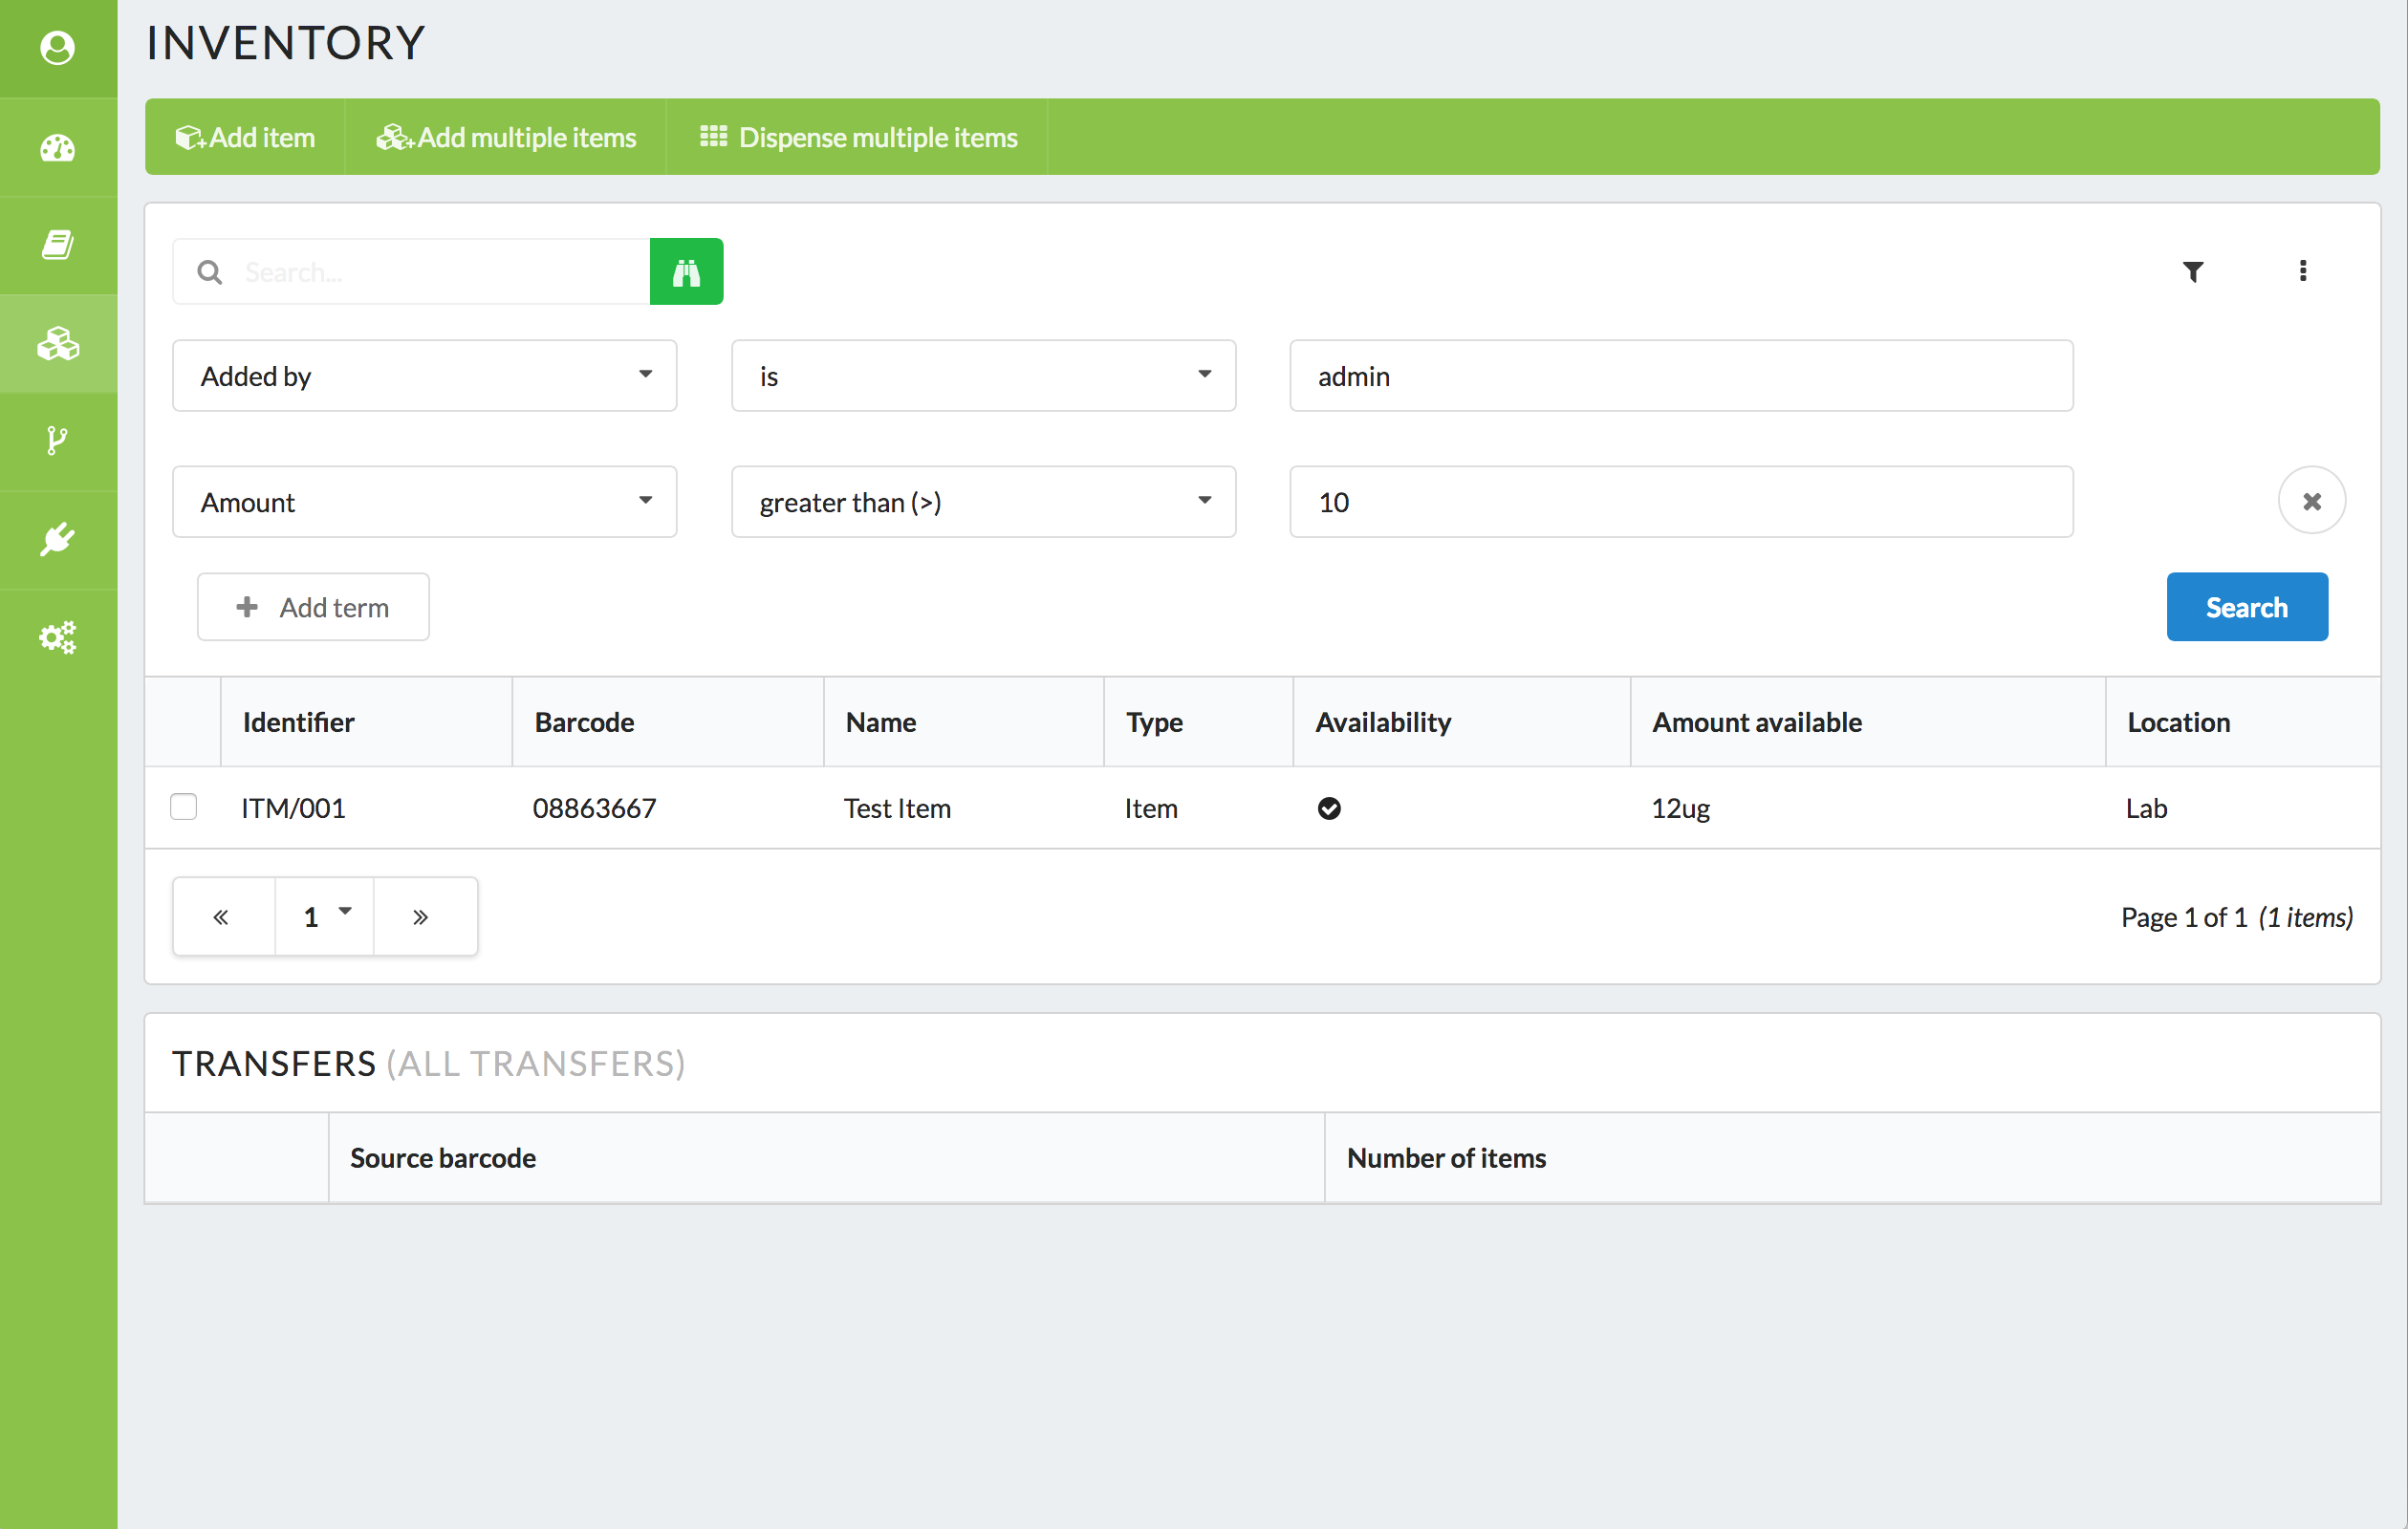Open the dashboard palette icon in sidebar
The width and height of the screenshot is (2408, 1529).
point(58,148)
